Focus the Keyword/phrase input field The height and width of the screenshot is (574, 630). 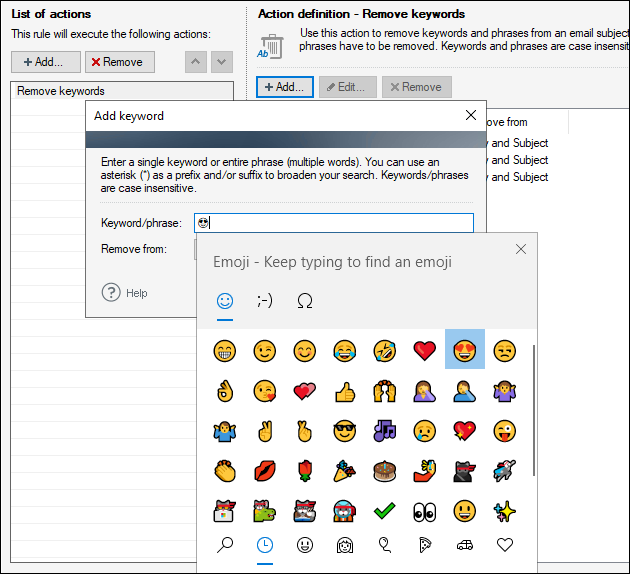point(334,223)
